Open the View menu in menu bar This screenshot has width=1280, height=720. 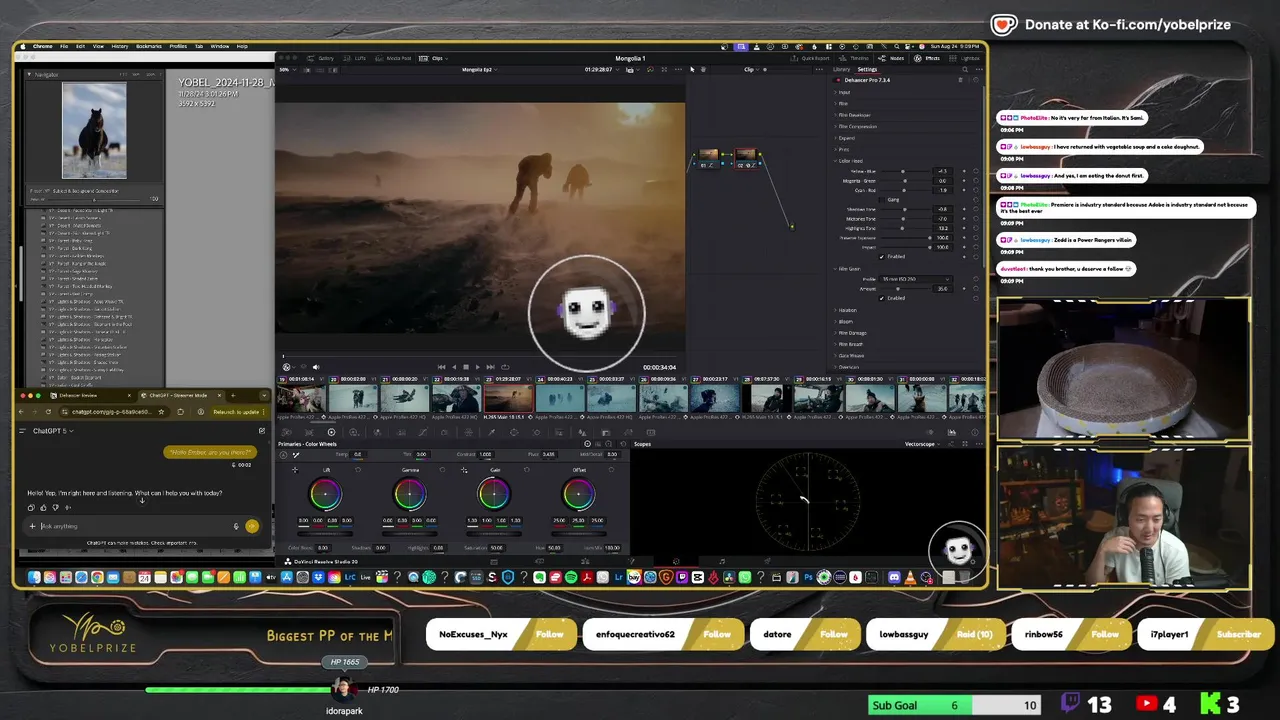[98, 46]
